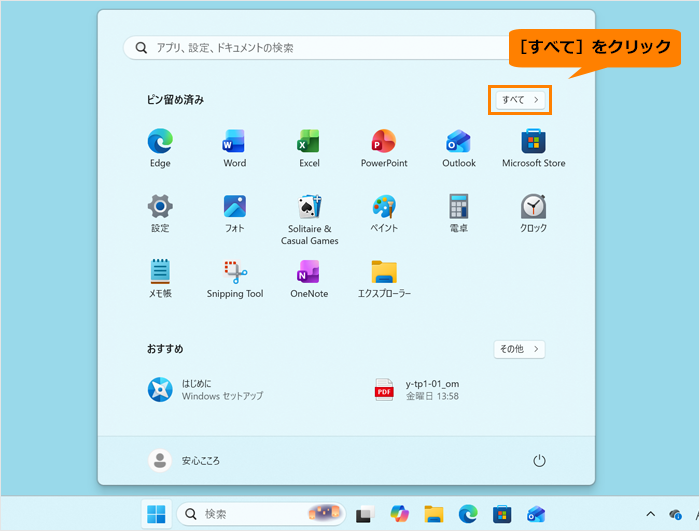Image resolution: width=700 pixels, height=531 pixels.
Task: Launch the メモ帳 app
Action: [160, 279]
